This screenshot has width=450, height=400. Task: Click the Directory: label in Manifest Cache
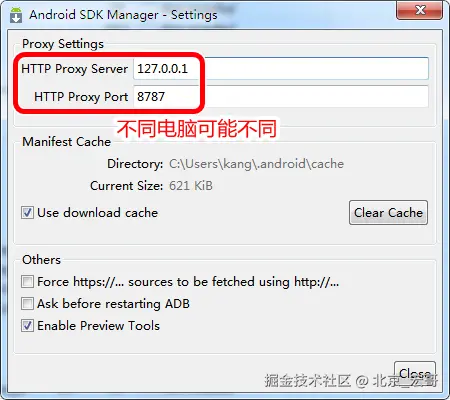135,164
